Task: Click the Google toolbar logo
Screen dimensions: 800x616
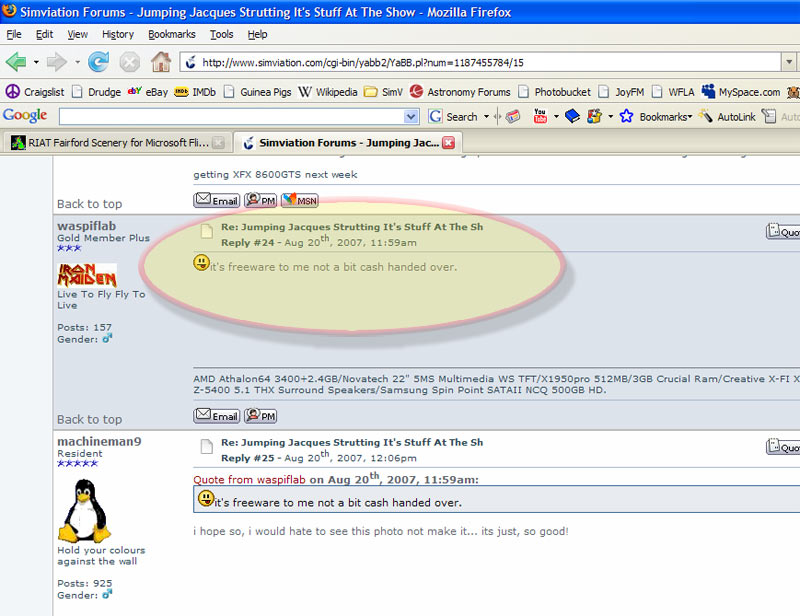Action: click(x=25, y=115)
